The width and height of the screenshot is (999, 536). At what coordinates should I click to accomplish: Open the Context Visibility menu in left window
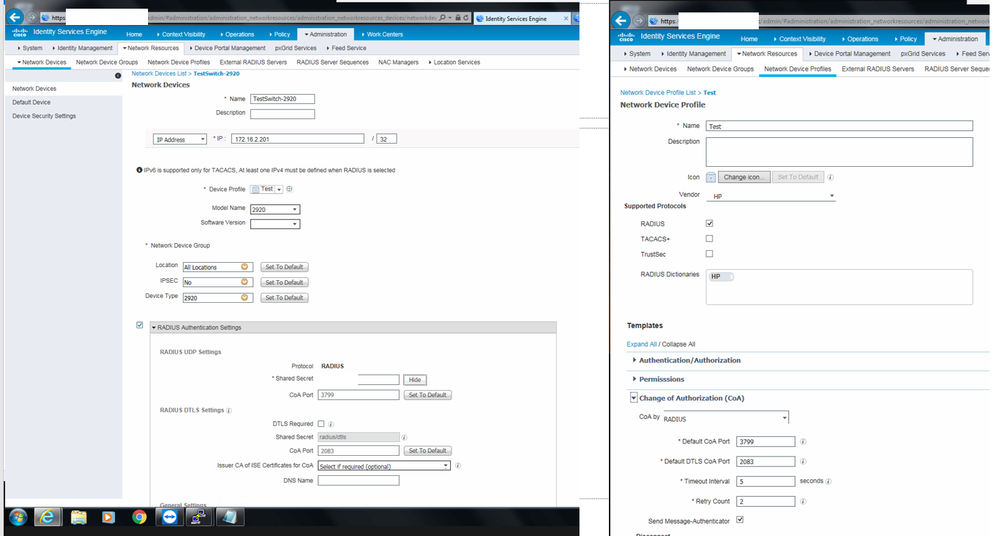182,34
